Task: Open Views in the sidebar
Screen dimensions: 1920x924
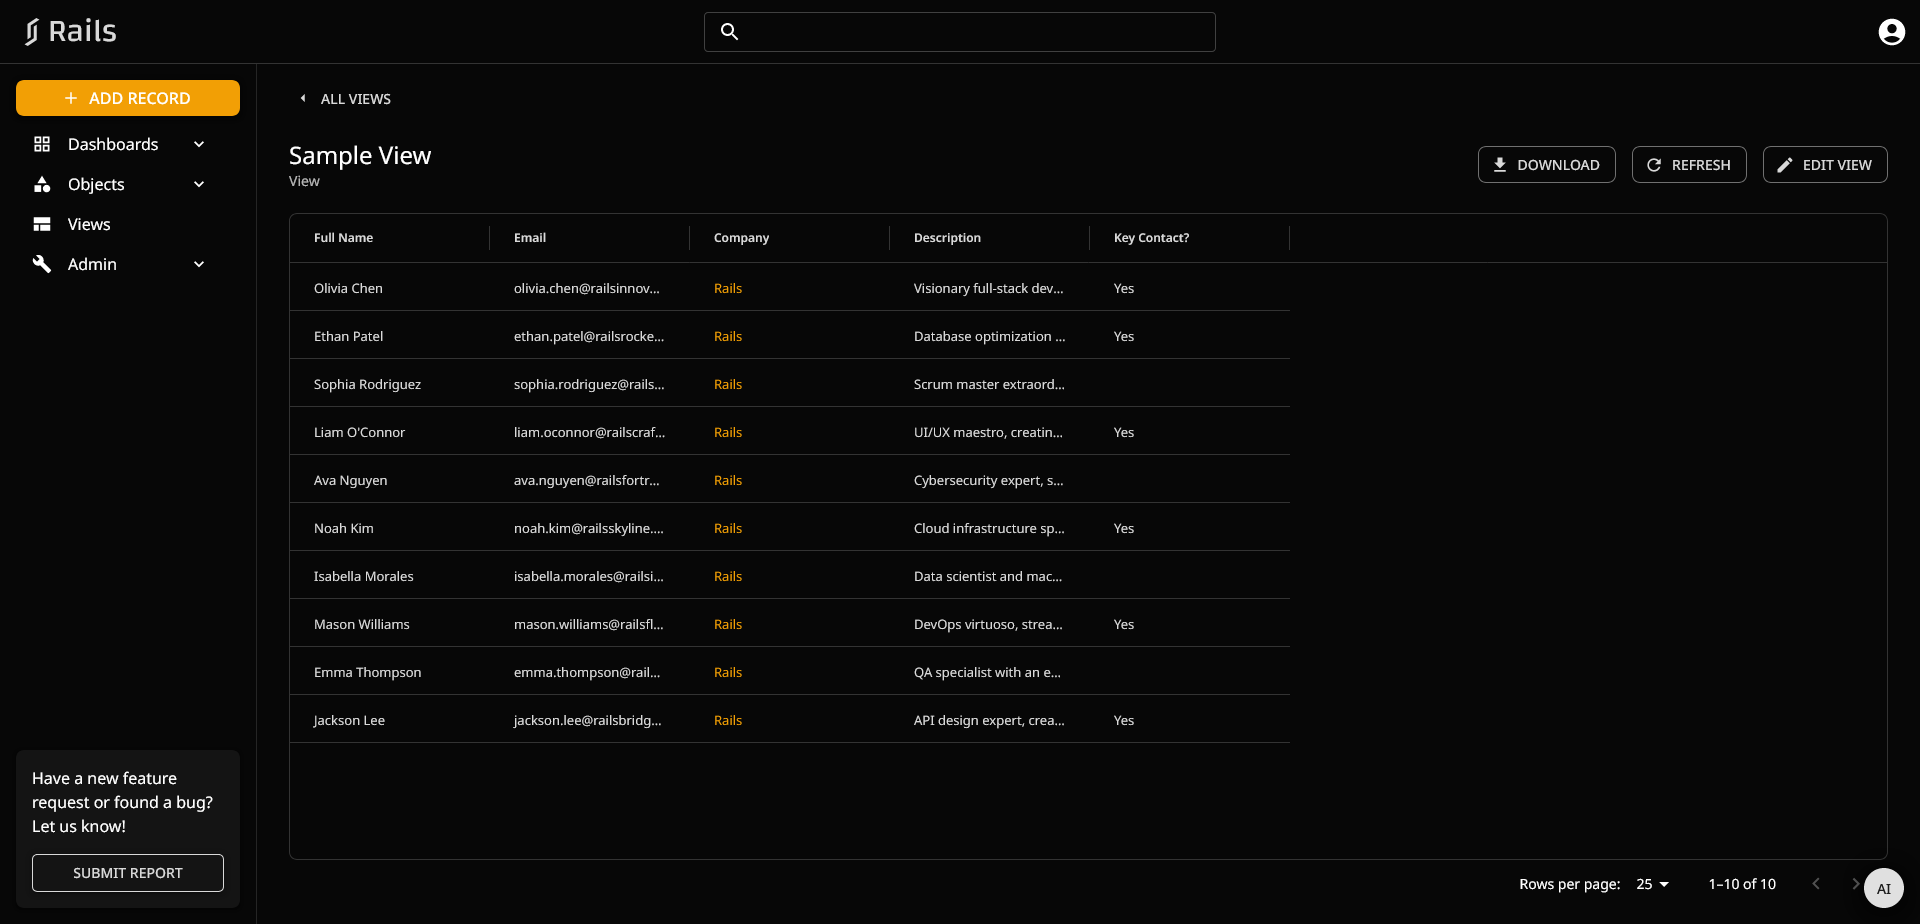Action: coord(89,224)
